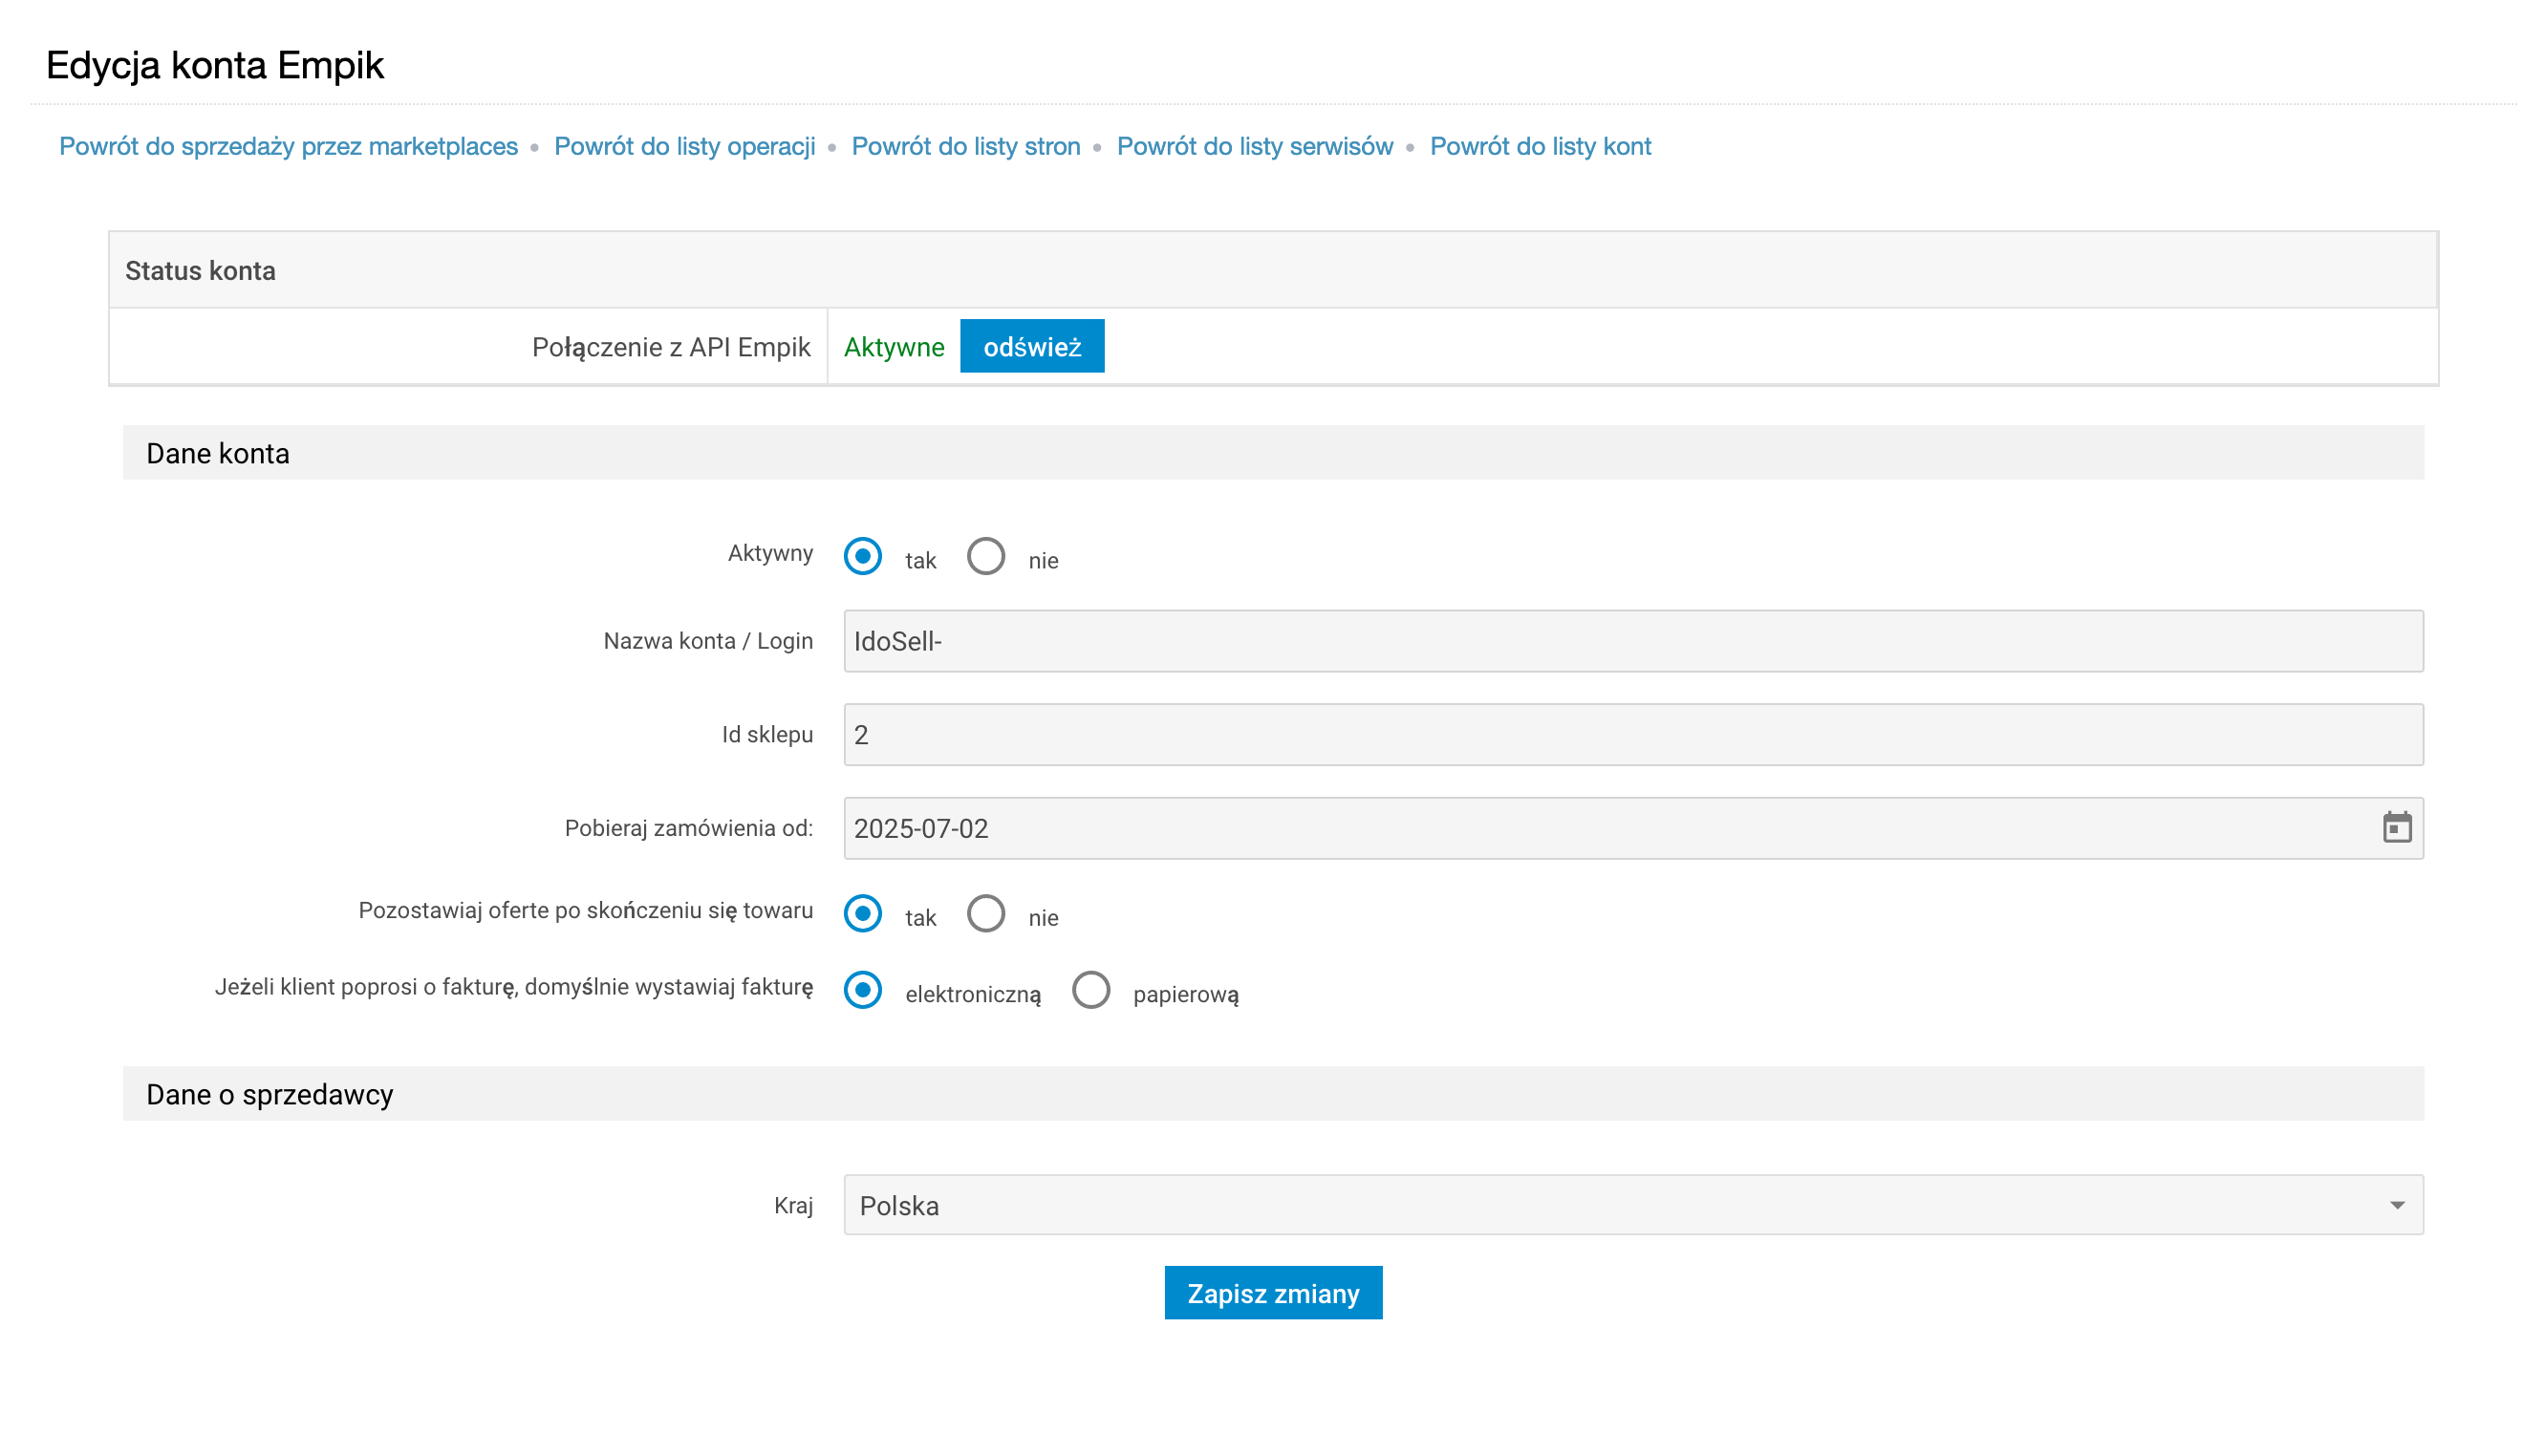Select papierową invoice option

click(x=1090, y=990)
